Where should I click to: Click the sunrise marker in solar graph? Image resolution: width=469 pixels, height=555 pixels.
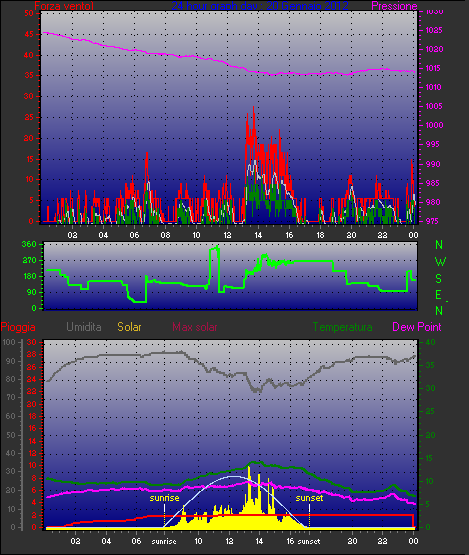[x=164, y=498]
